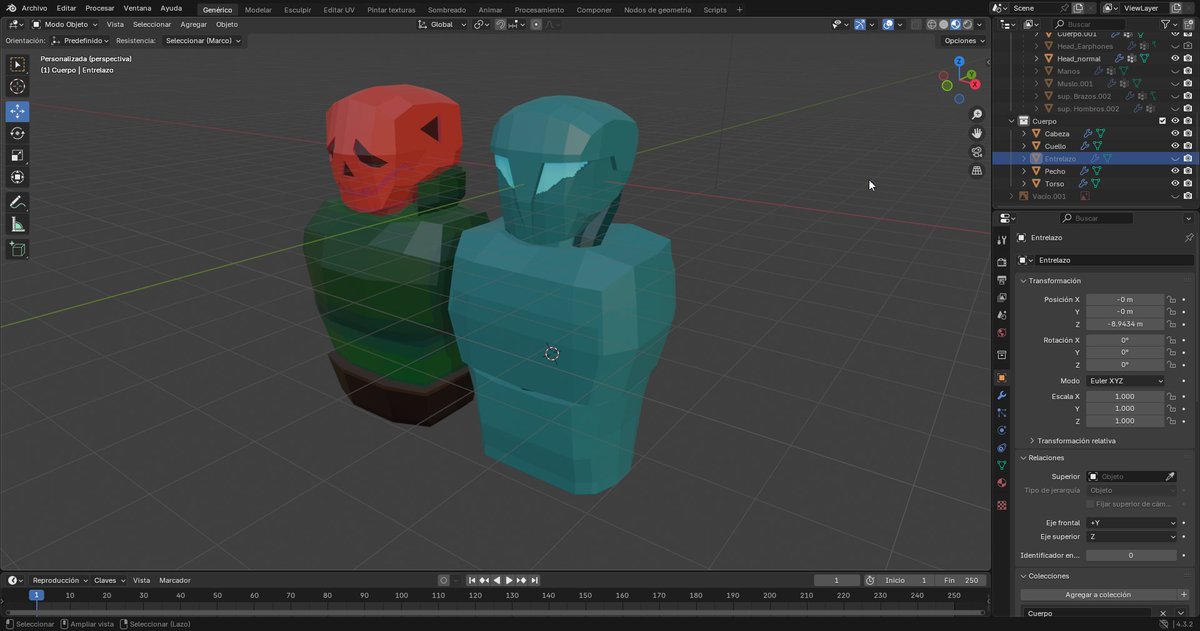Toggle visibility eye of Pecho
This screenshot has width=1200, height=631.
point(1175,171)
